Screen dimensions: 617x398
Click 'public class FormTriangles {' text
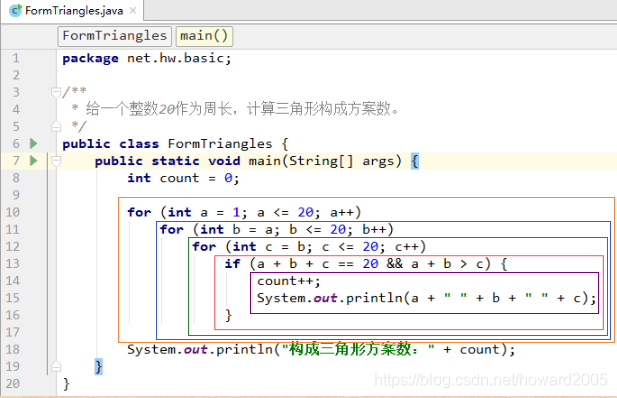(175, 144)
